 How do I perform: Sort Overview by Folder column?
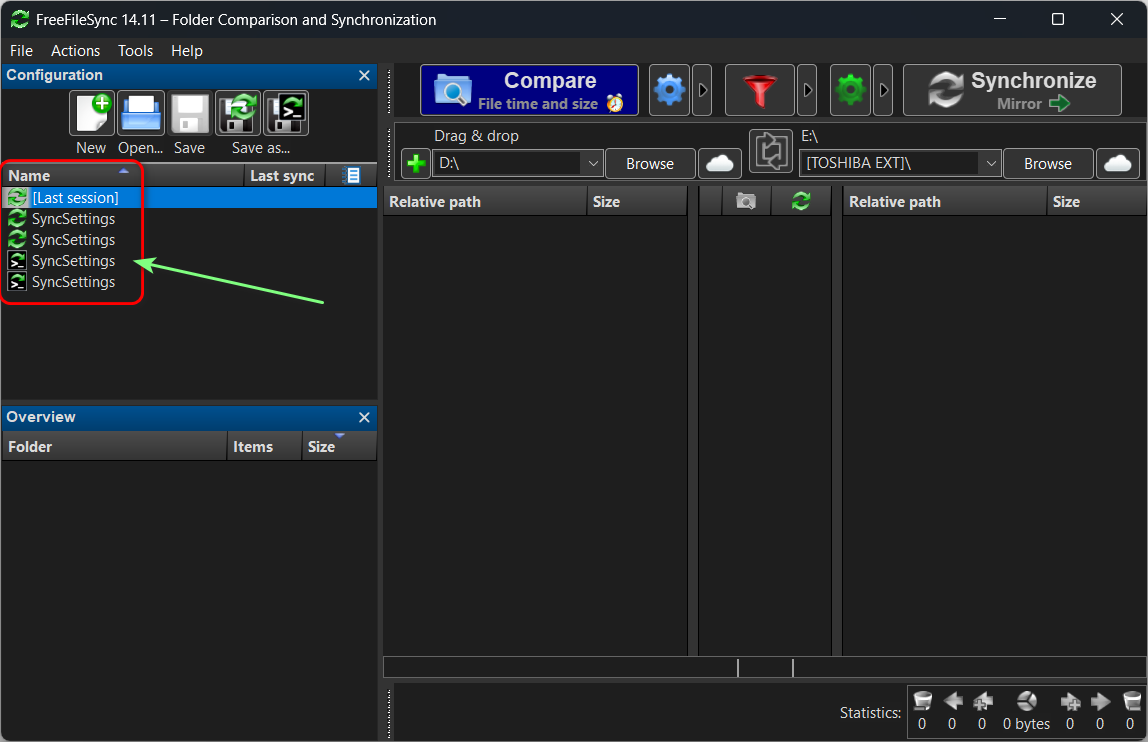[114, 447]
